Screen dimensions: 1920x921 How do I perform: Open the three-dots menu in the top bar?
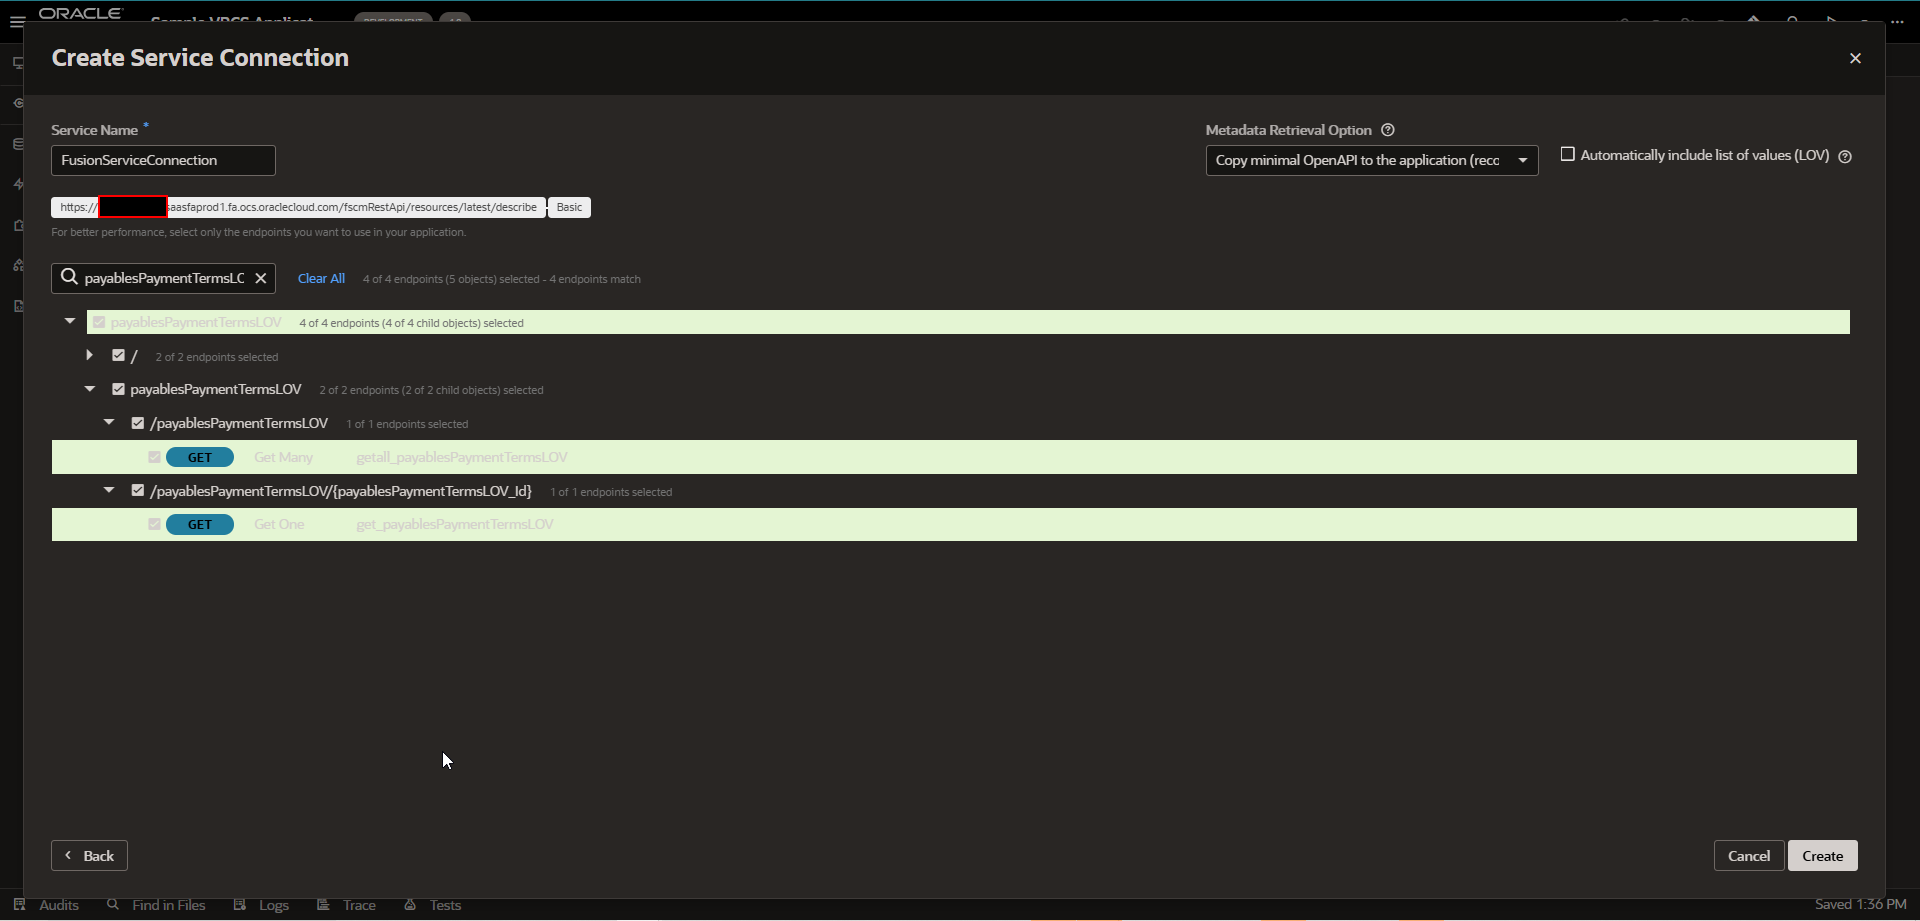click(1898, 22)
